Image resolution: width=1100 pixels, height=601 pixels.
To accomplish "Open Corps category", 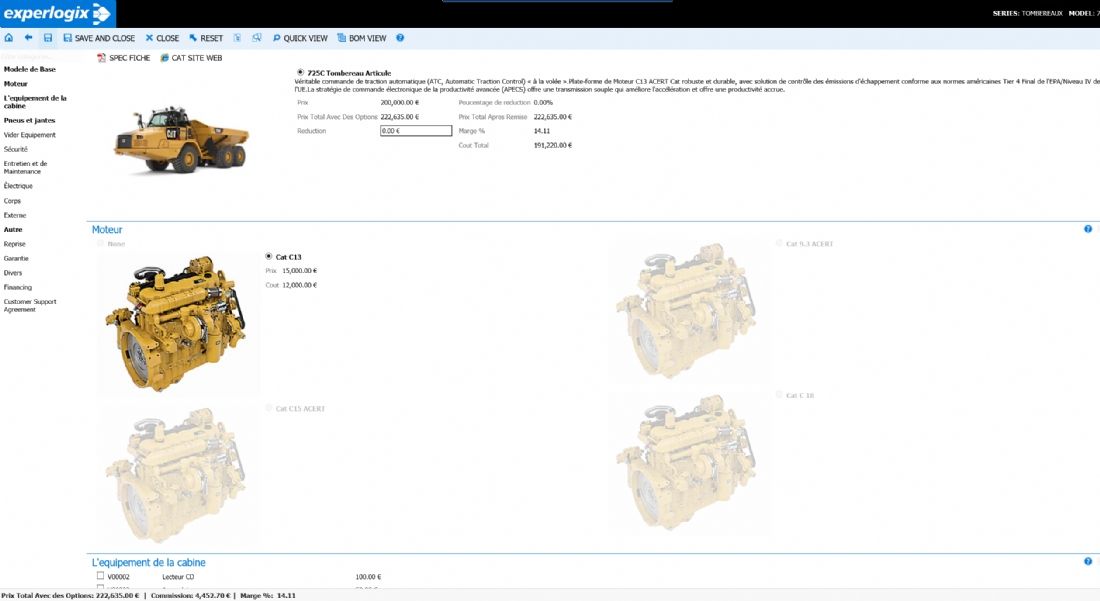I will coord(12,201).
